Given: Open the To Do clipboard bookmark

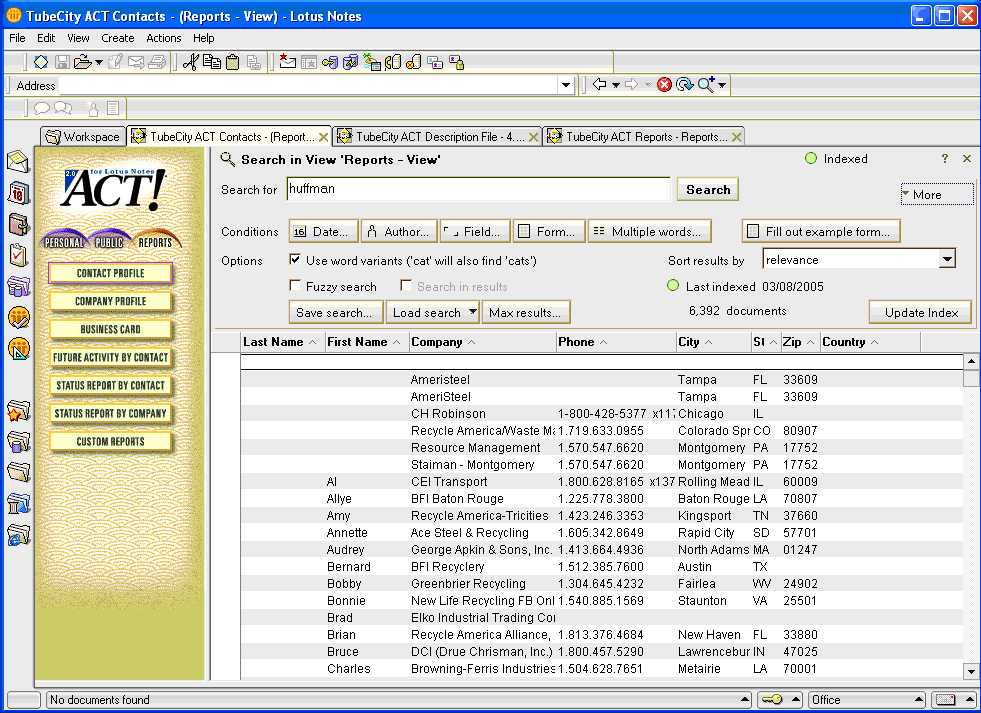Looking at the screenshot, I should tap(18, 255).
